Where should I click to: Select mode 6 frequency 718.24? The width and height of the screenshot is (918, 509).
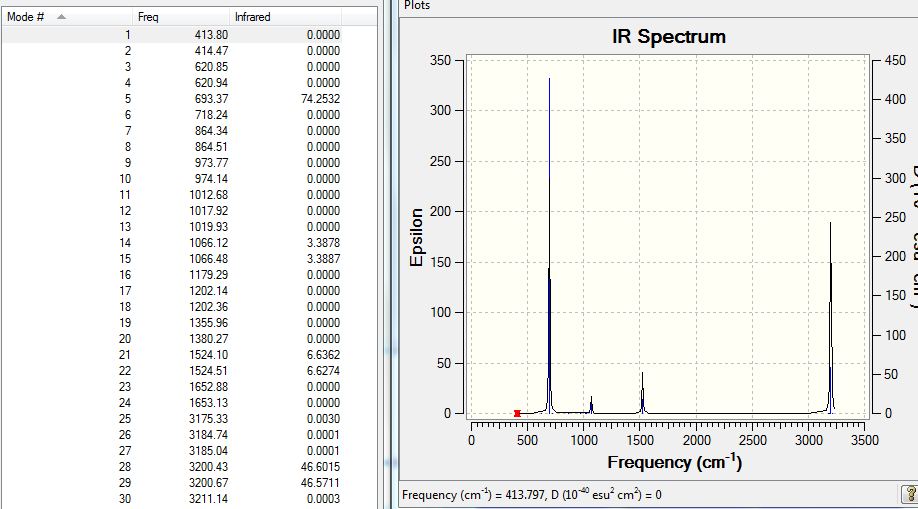[211, 115]
